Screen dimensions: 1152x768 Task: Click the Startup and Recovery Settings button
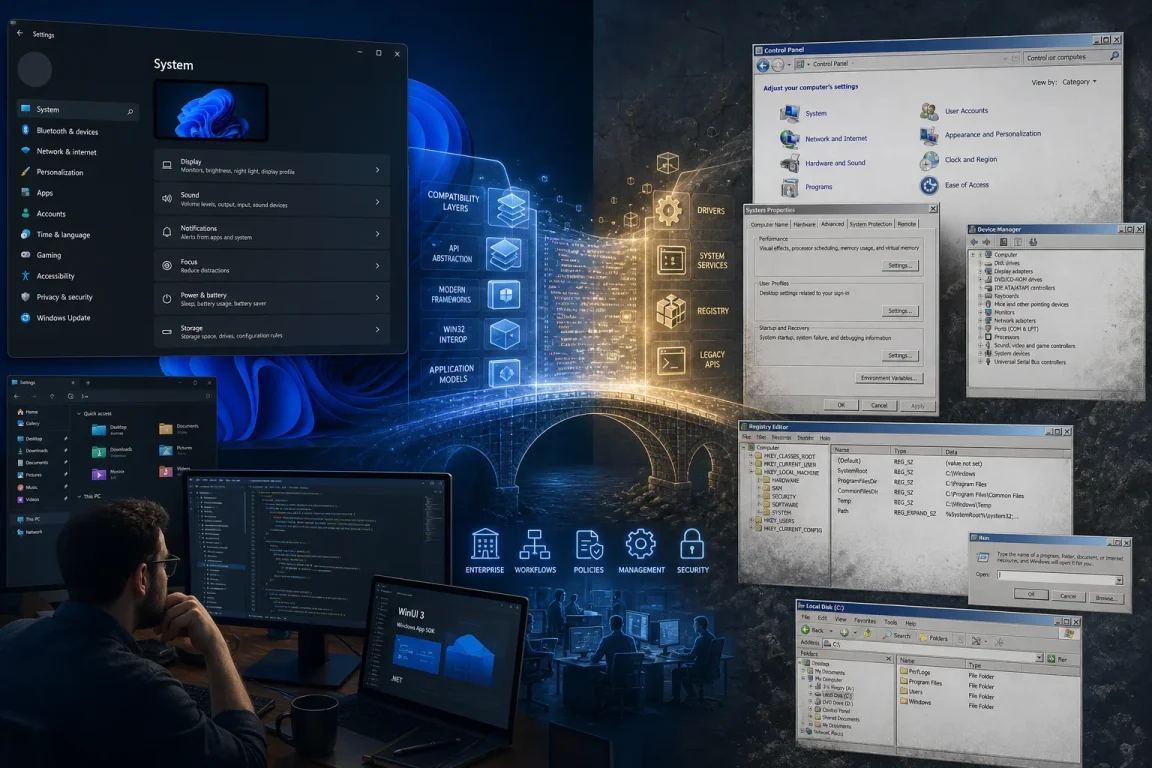tap(900, 356)
